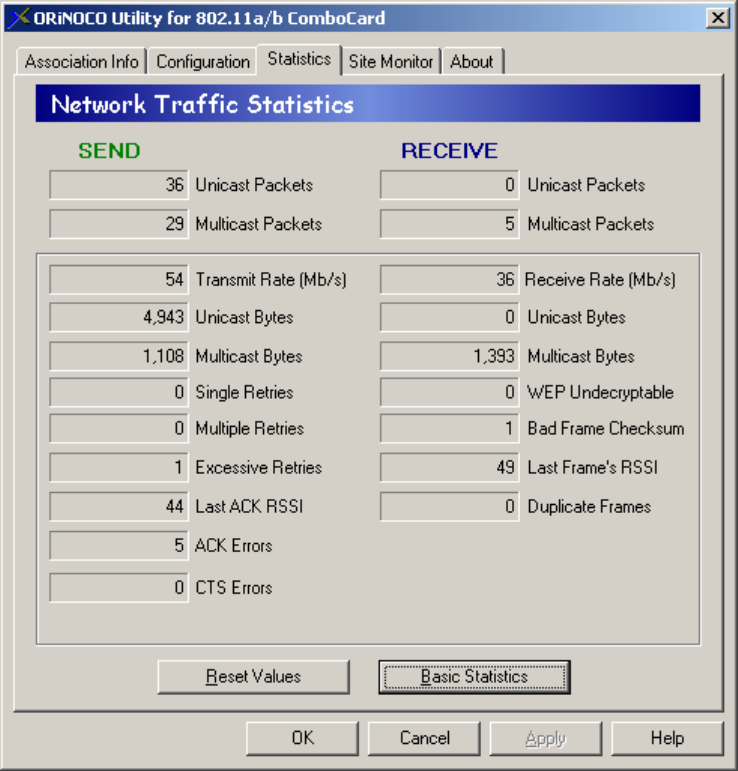The height and width of the screenshot is (771, 738).
Task: Click the Duplicate Frames value field
Action: [x=449, y=506]
